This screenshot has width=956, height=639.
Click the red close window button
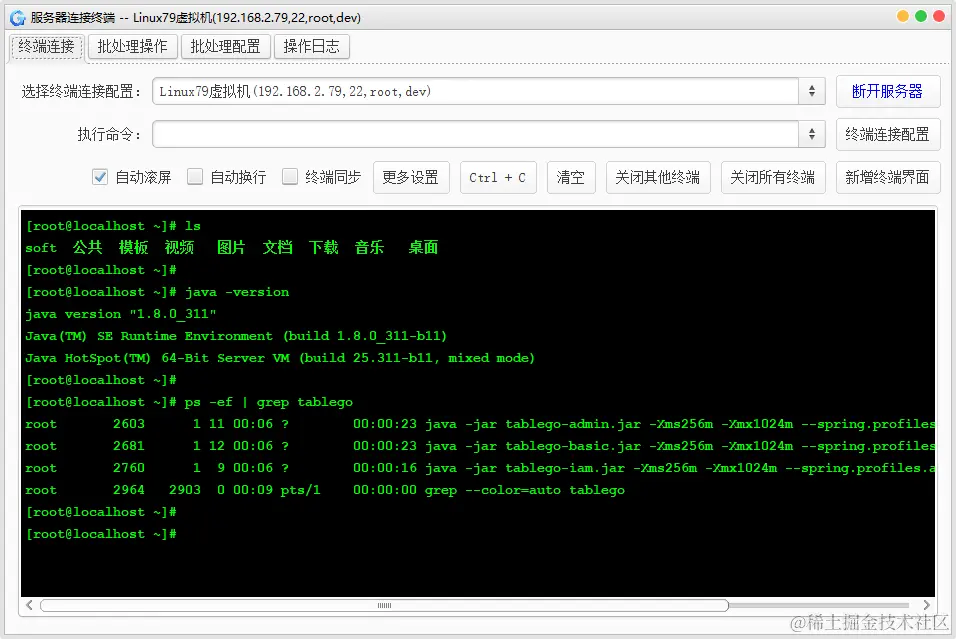coord(940,16)
